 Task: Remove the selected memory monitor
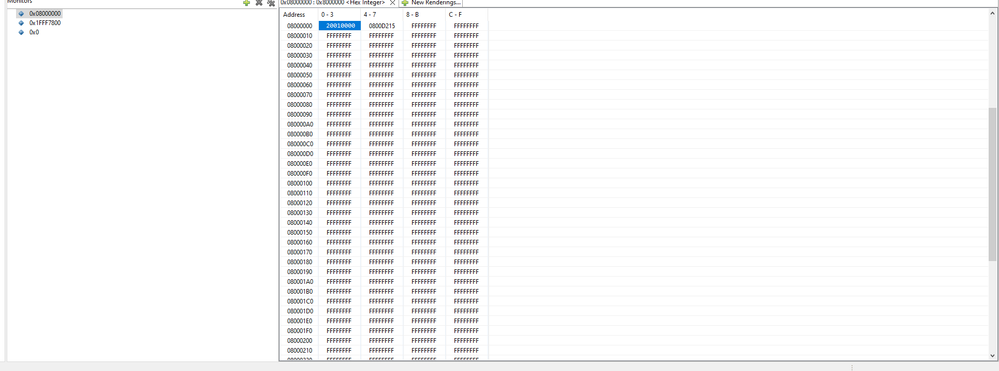pyautogui.click(x=259, y=3)
